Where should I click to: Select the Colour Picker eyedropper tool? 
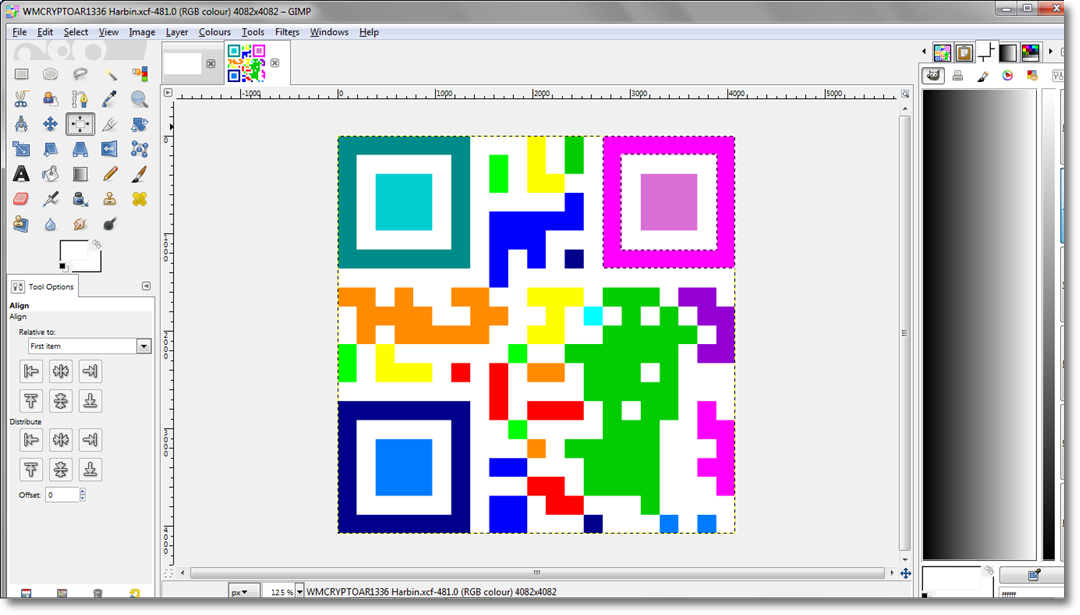click(110, 99)
